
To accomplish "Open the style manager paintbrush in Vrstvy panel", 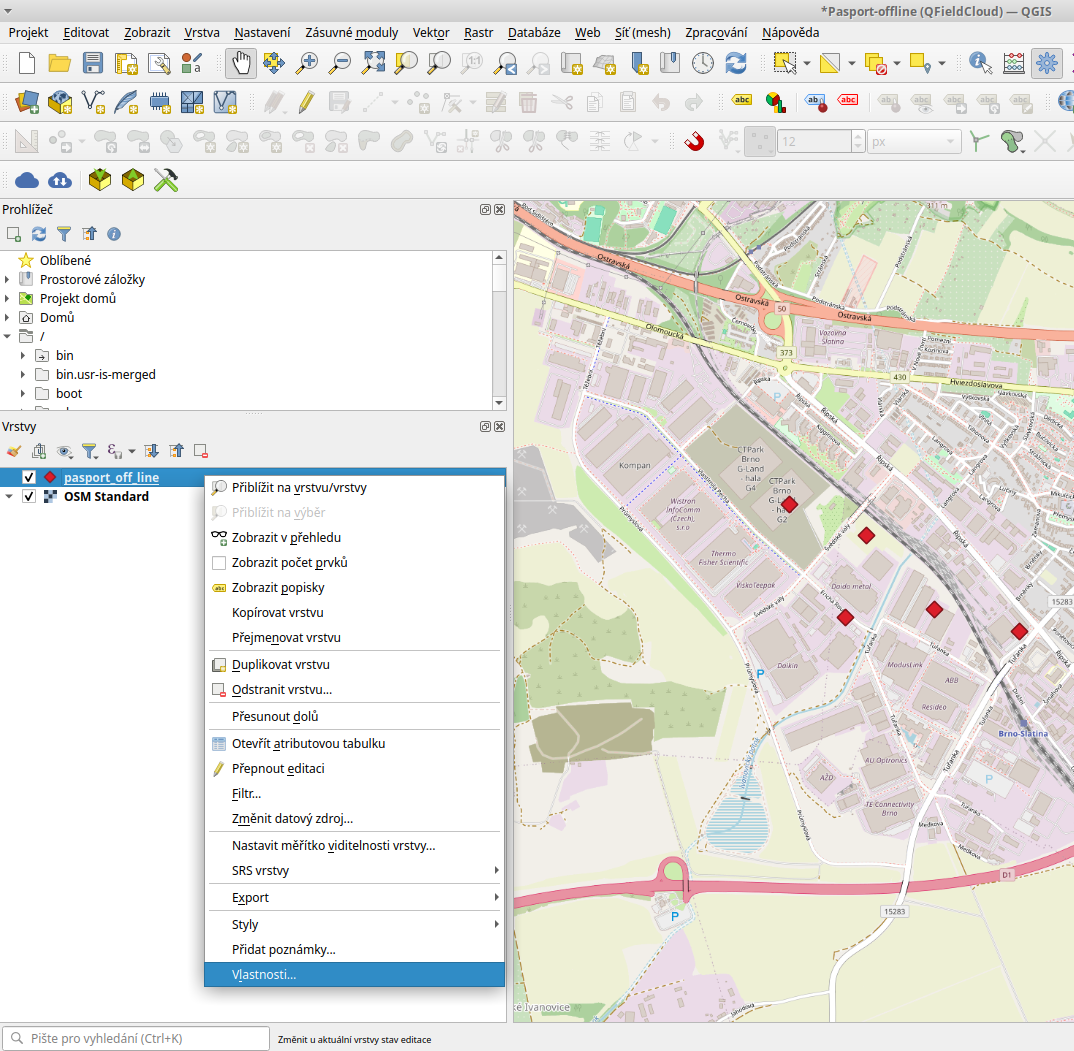I will [x=13, y=451].
